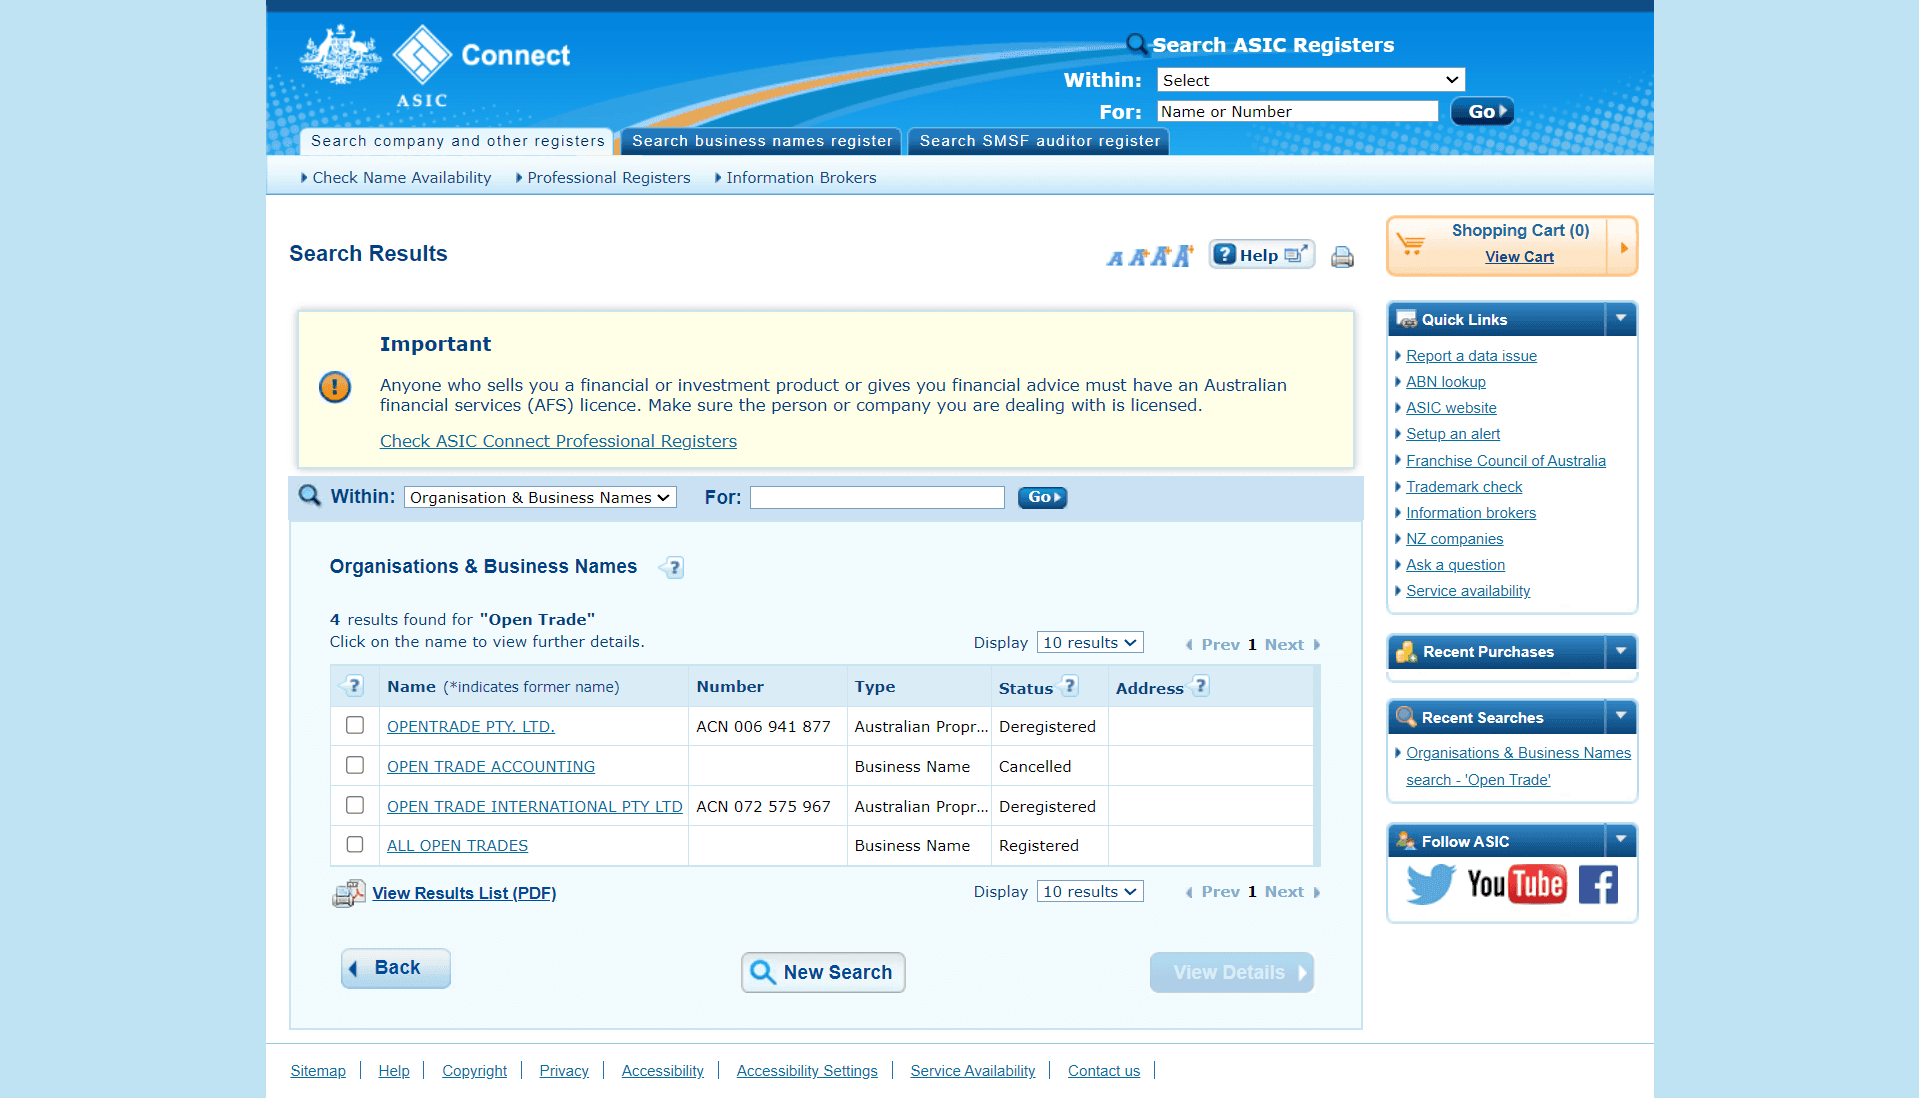The width and height of the screenshot is (1919, 1098).
Task: Open View Results List (PDF) link
Action: tap(464, 893)
